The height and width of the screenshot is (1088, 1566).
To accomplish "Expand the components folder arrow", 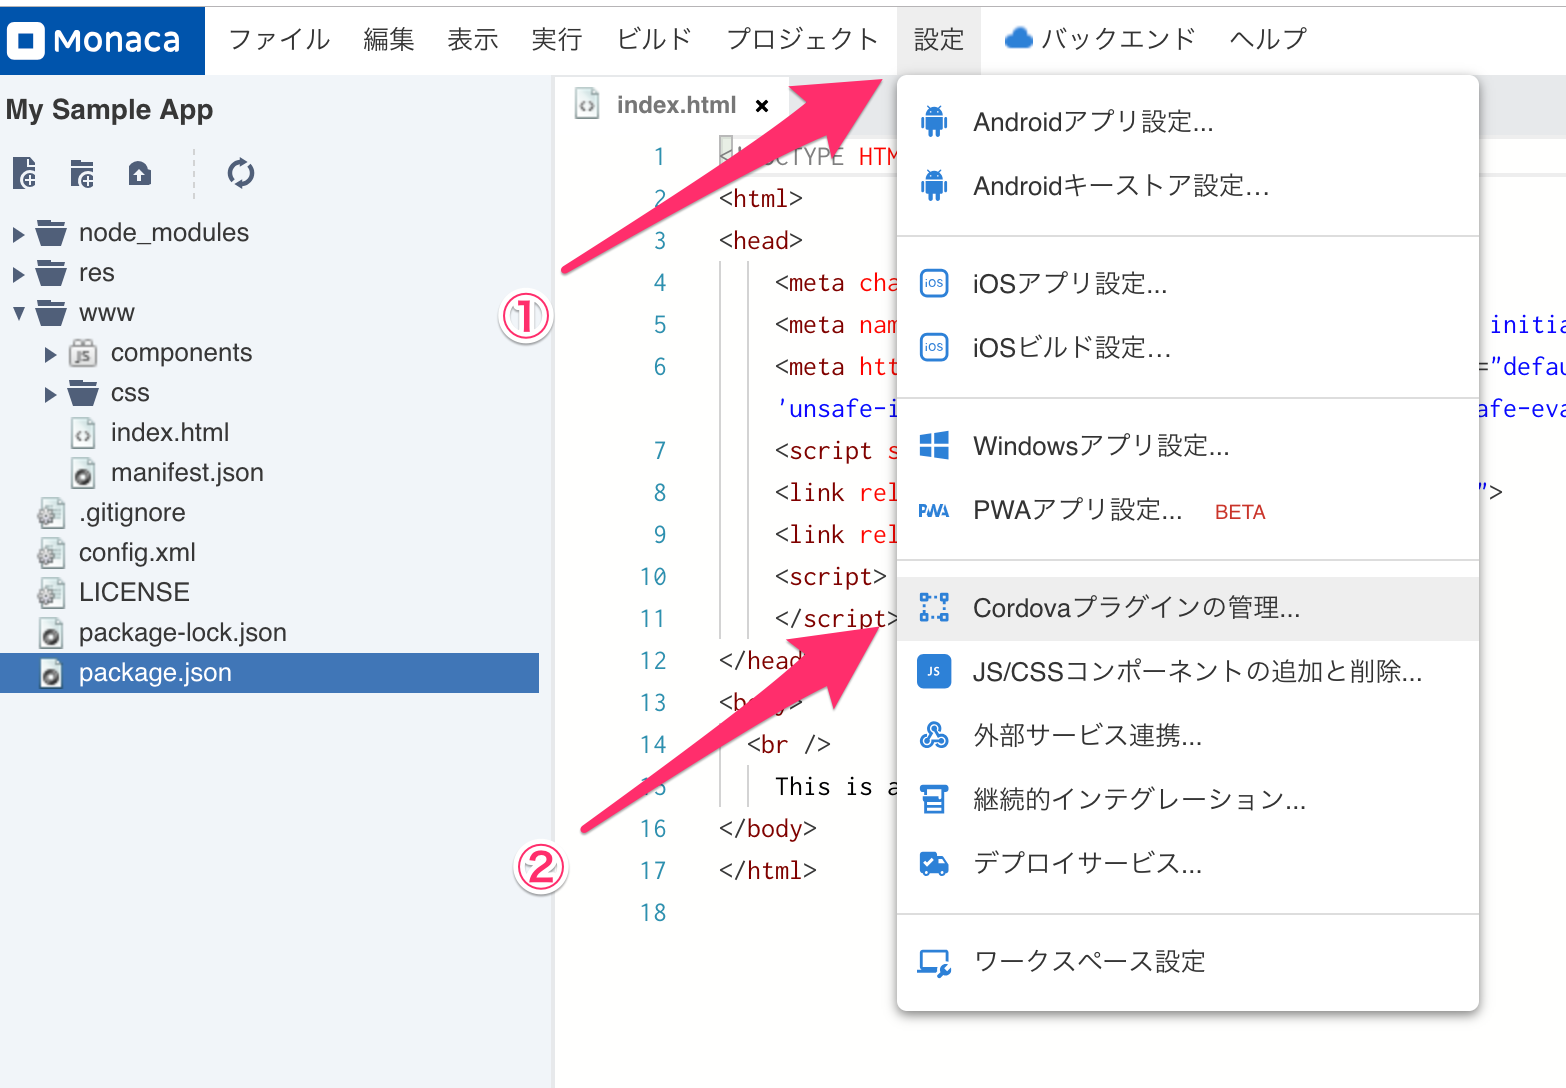I will (x=50, y=354).
